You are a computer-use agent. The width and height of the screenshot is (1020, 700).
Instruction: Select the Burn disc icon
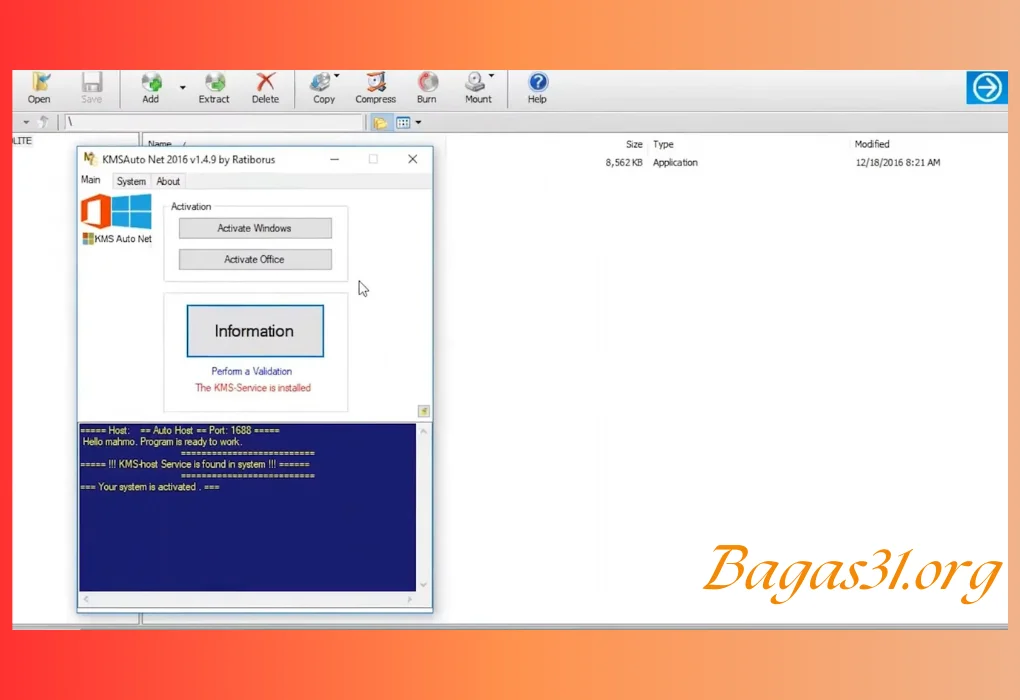point(427,88)
